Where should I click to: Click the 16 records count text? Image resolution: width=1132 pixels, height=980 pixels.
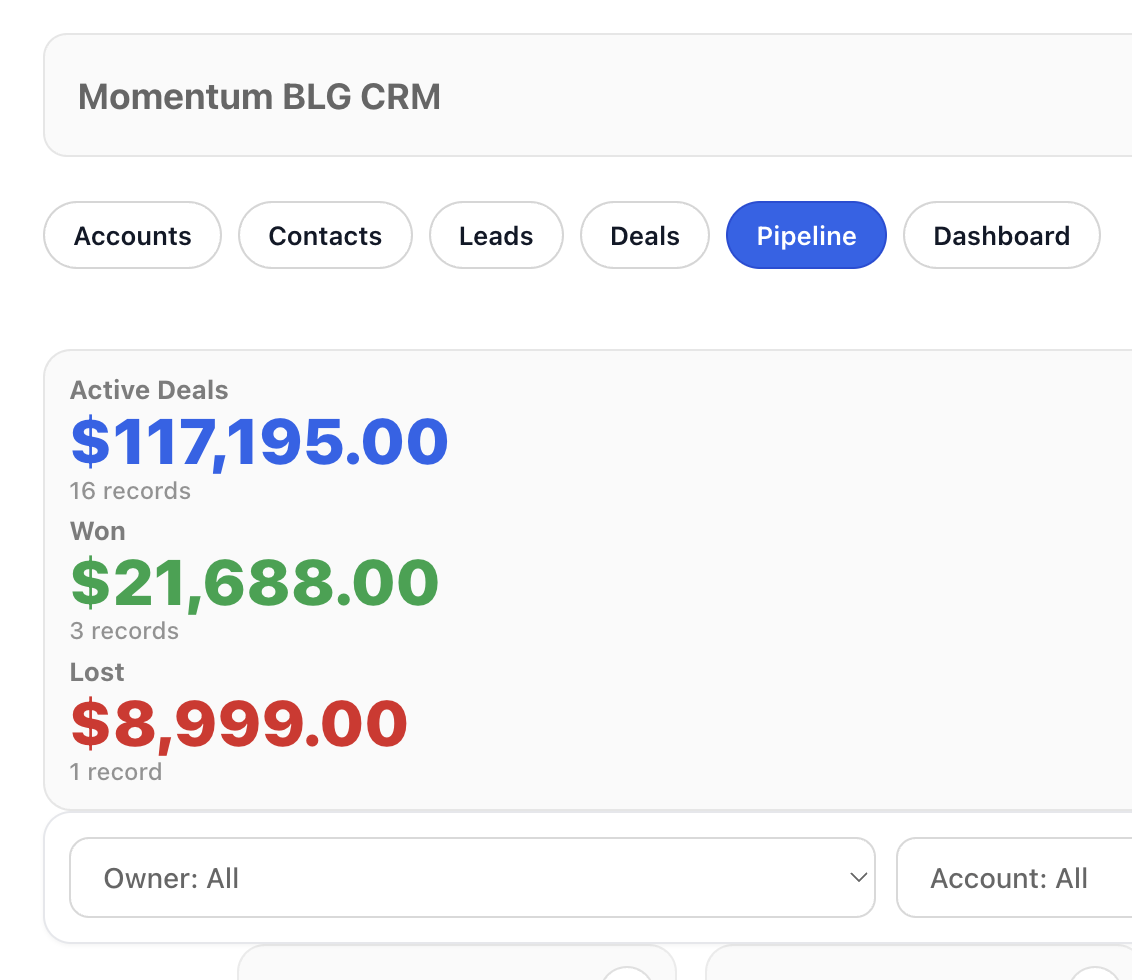coord(130,491)
